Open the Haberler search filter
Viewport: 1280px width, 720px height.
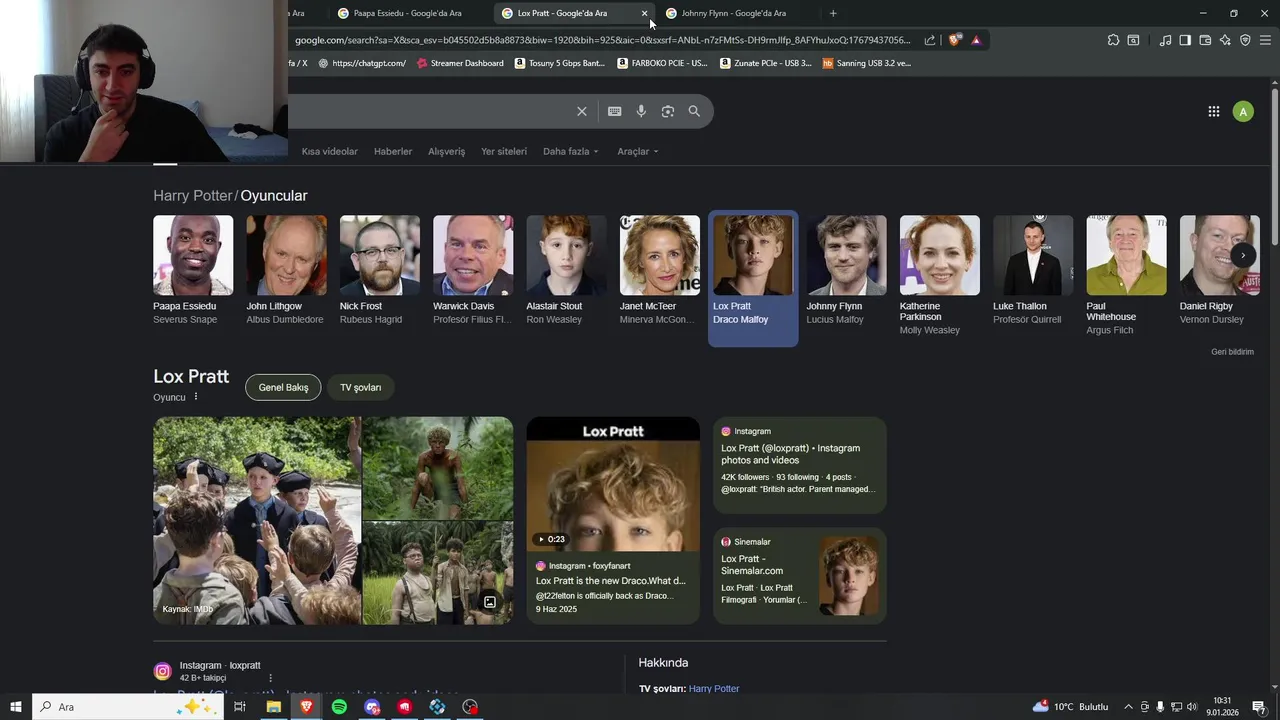pos(393,151)
